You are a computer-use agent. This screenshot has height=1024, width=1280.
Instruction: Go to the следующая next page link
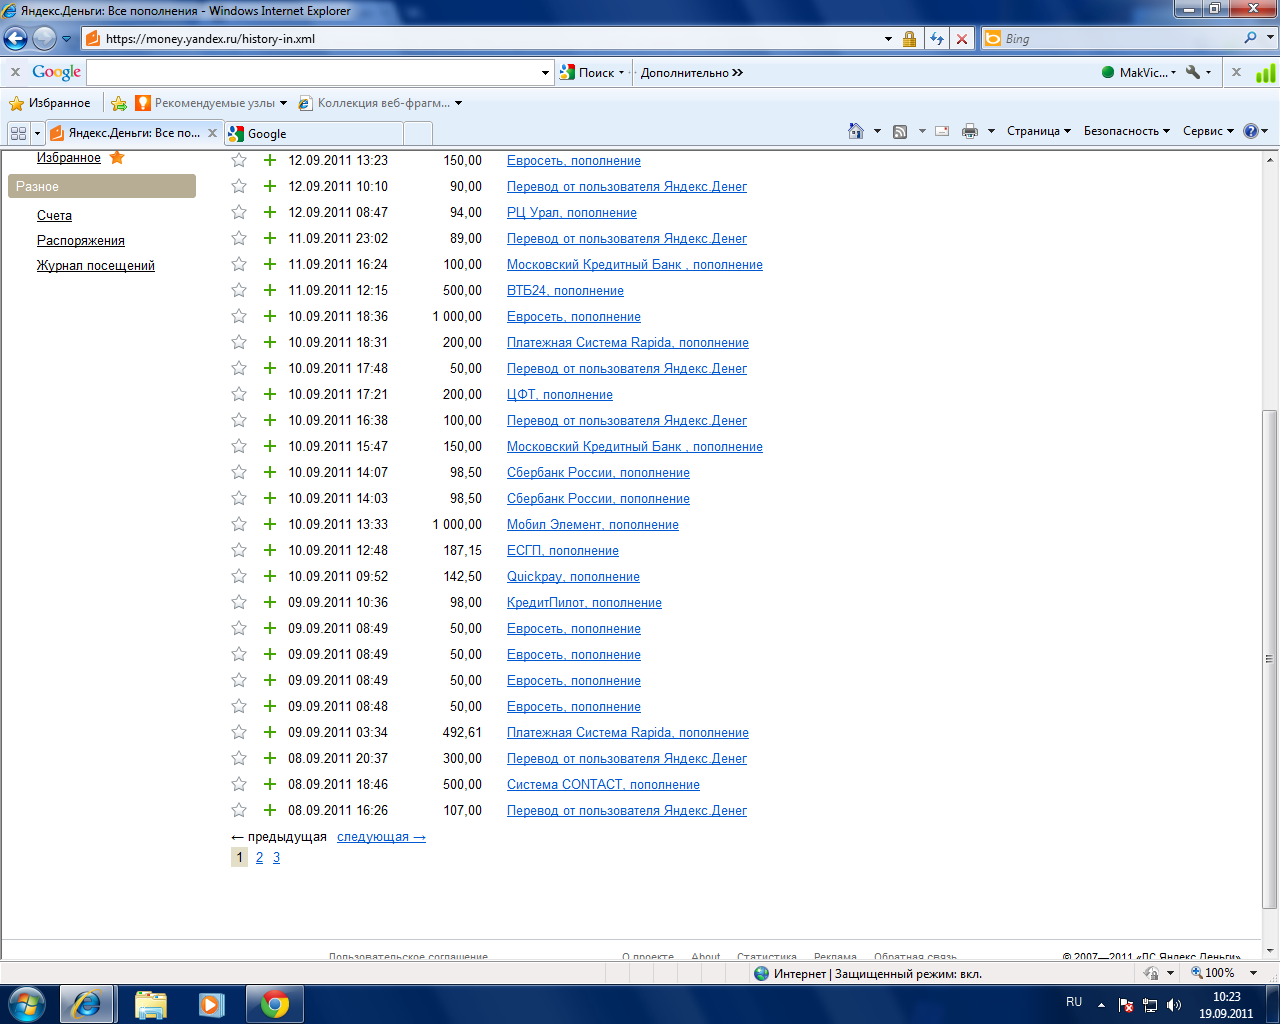tap(381, 837)
